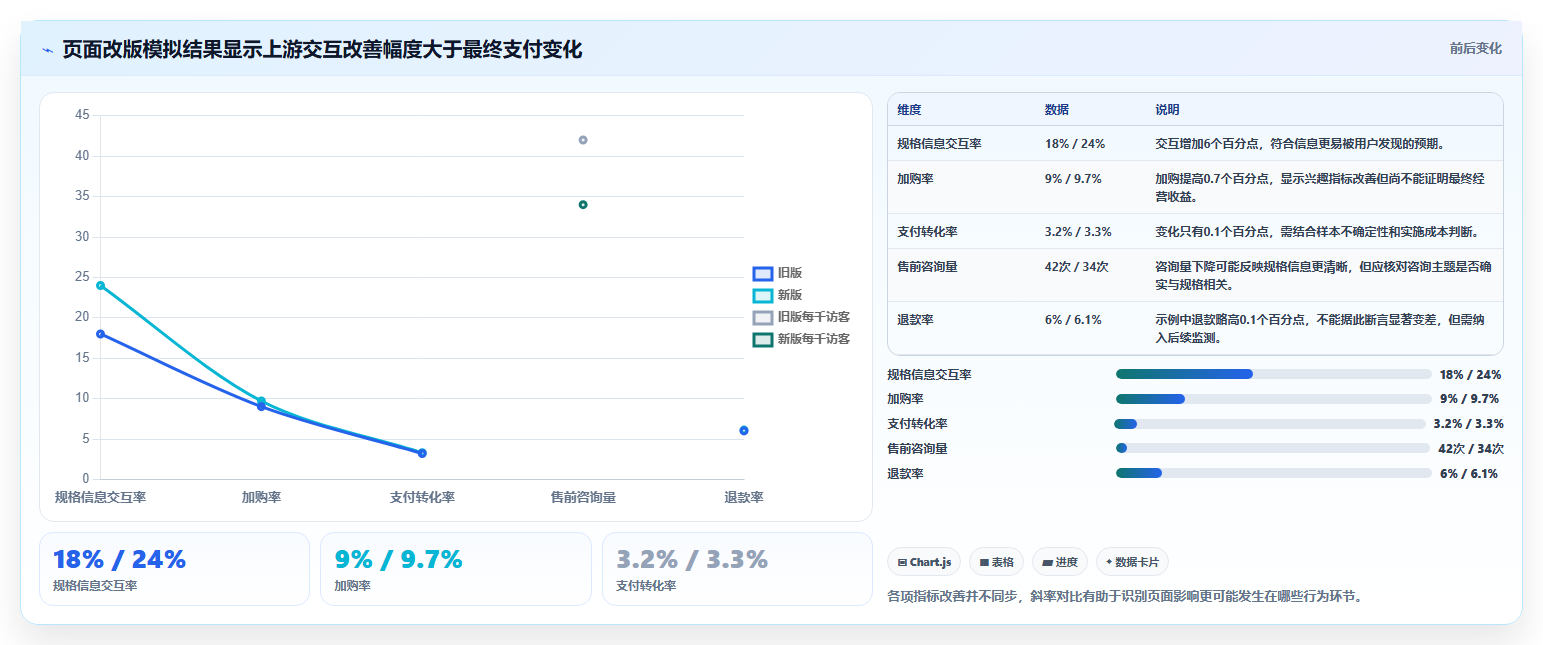Image resolution: width=1543 pixels, height=645 pixels.
Task: Click the 退款率 progress bar
Action: click(x=1274, y=473)
